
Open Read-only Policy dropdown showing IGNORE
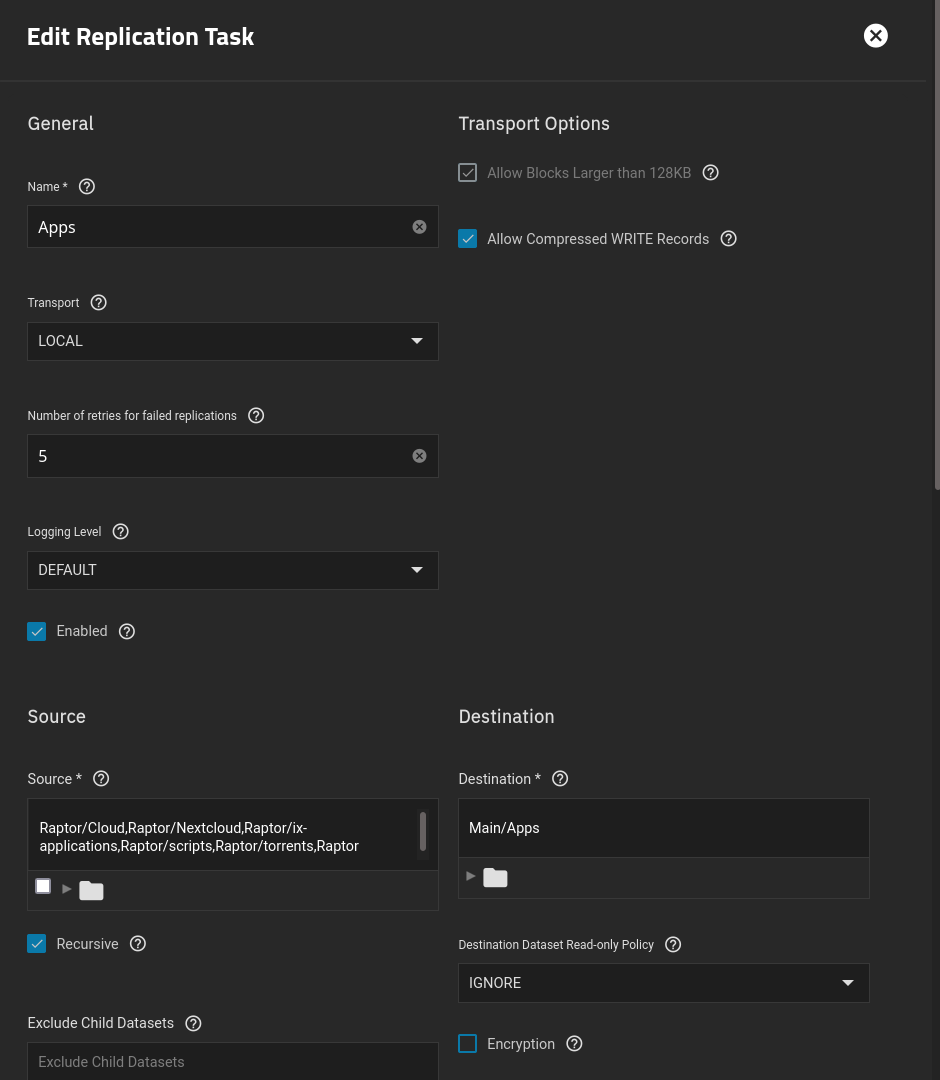pos(663,983)
